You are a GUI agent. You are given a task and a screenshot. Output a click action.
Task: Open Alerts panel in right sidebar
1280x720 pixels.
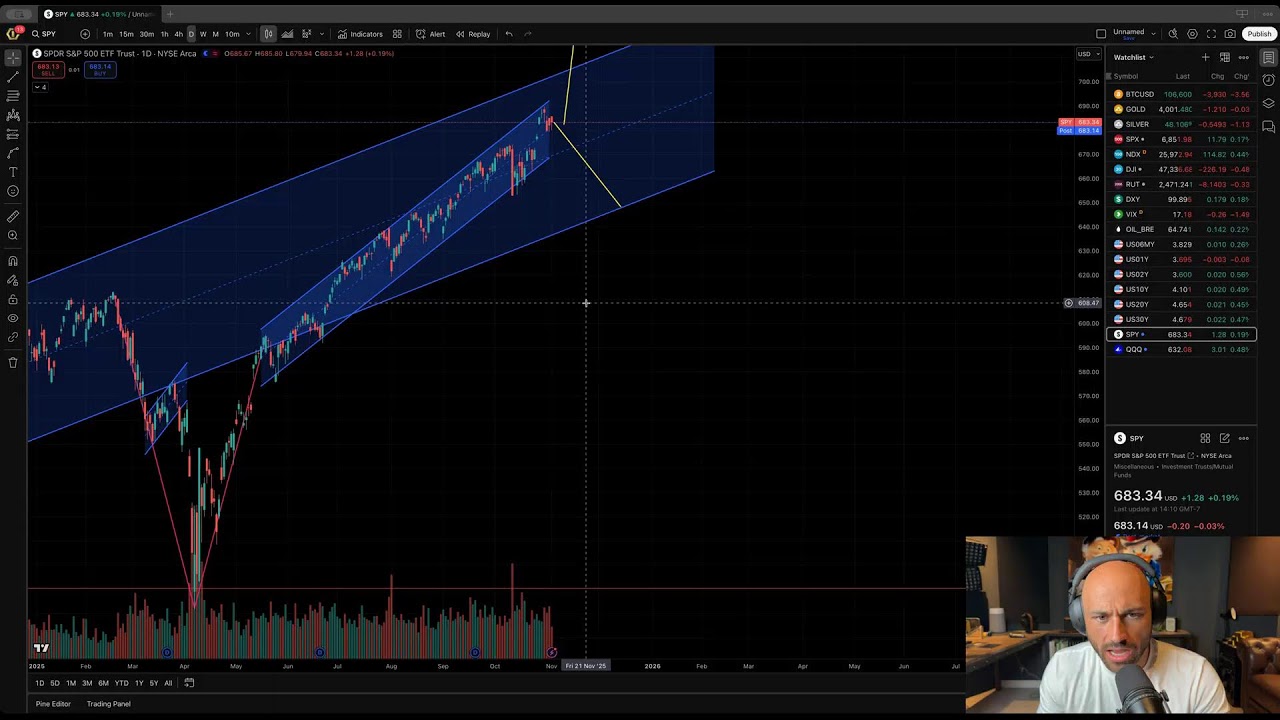tap(1269, 80)
